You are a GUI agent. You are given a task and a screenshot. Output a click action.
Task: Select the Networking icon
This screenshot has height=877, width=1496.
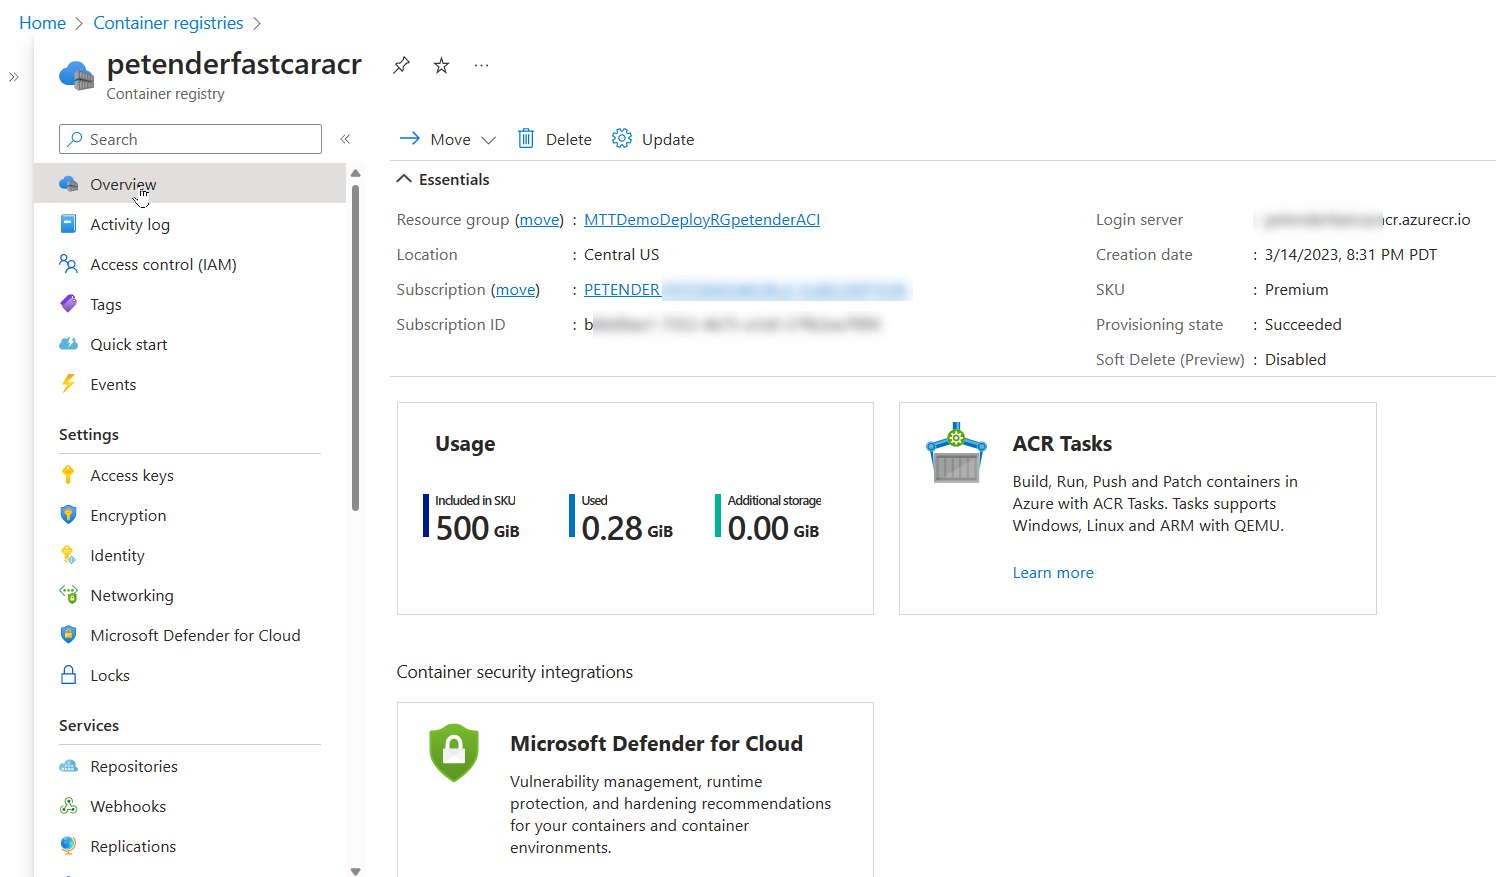click(x=68, y=595)
